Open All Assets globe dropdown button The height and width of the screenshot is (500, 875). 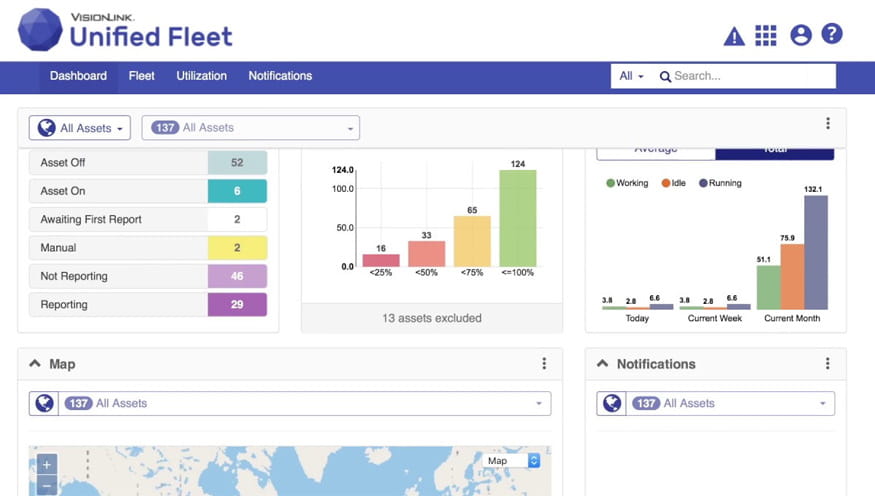click(x=80, y=128)
